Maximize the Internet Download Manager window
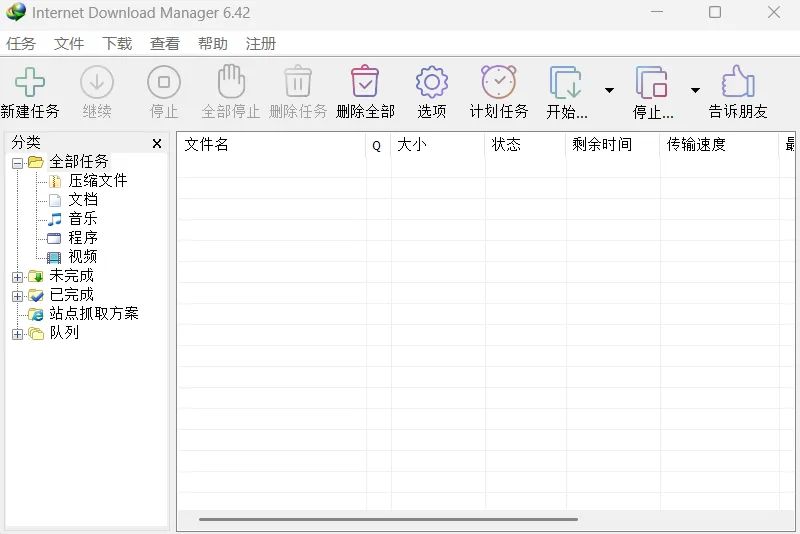 [x=715, y=12]
